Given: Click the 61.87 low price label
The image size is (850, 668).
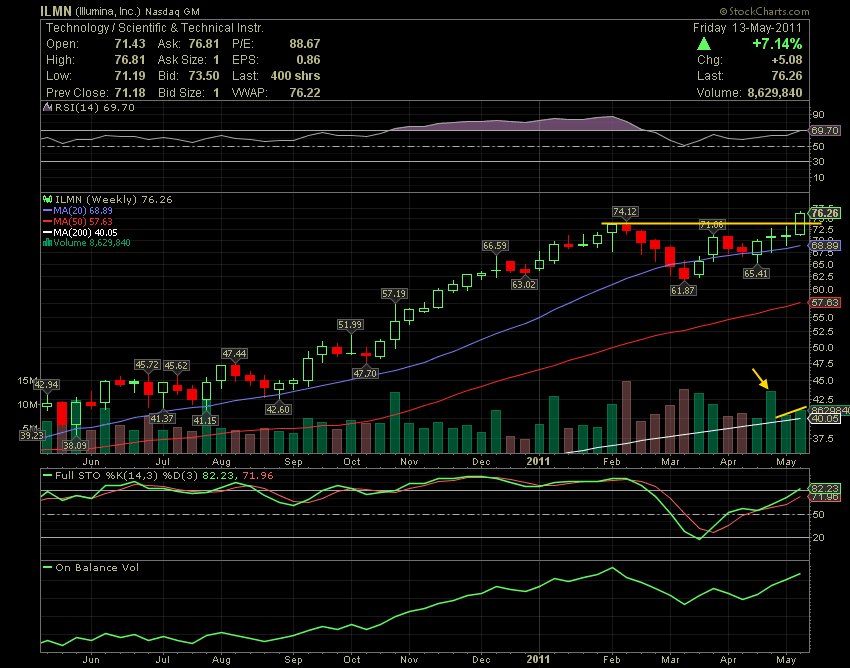Looking at the screenshot, I should 683,291.
